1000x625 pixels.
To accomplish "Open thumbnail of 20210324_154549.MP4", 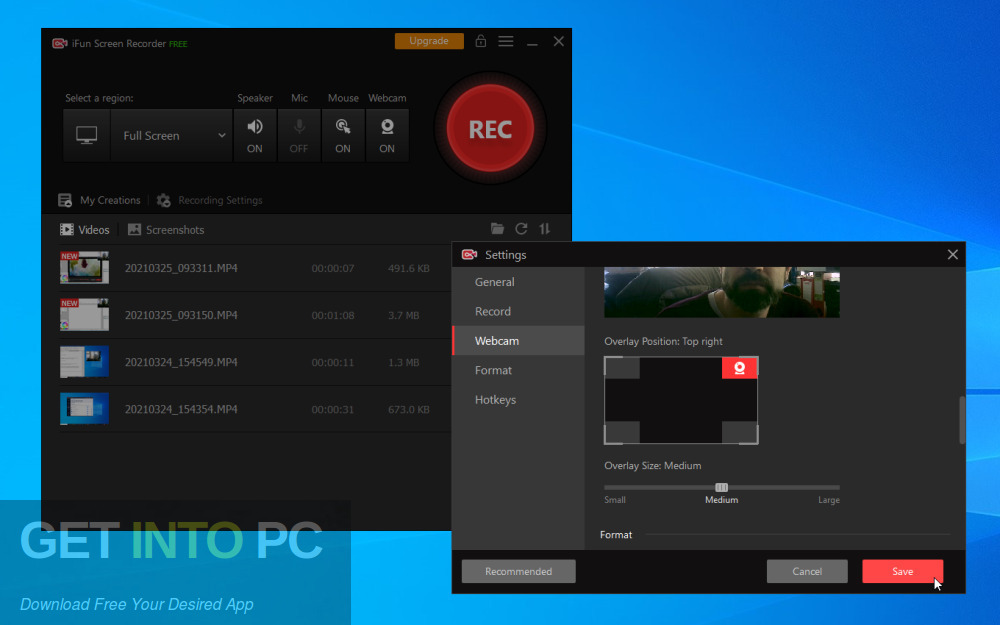I will (84, 362).
